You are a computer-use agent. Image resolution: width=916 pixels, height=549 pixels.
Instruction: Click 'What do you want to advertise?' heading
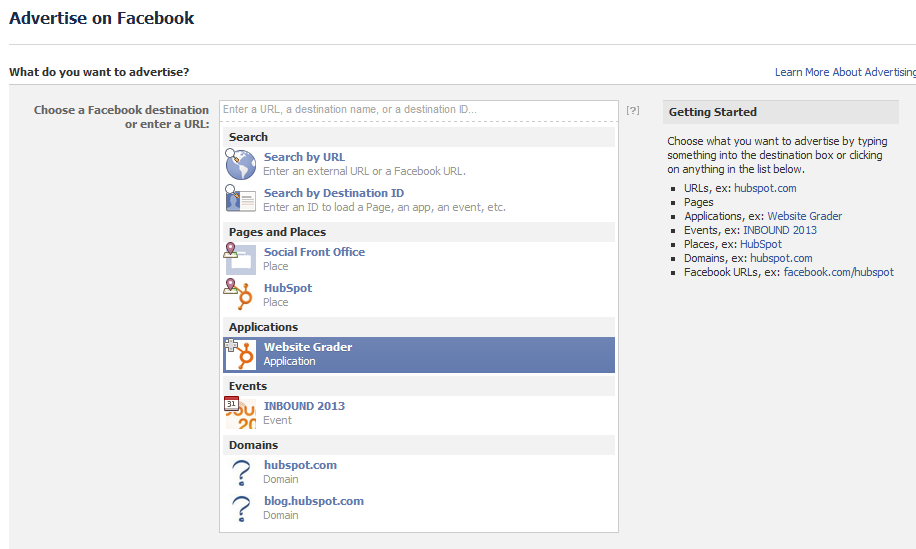tap(99, 72)
